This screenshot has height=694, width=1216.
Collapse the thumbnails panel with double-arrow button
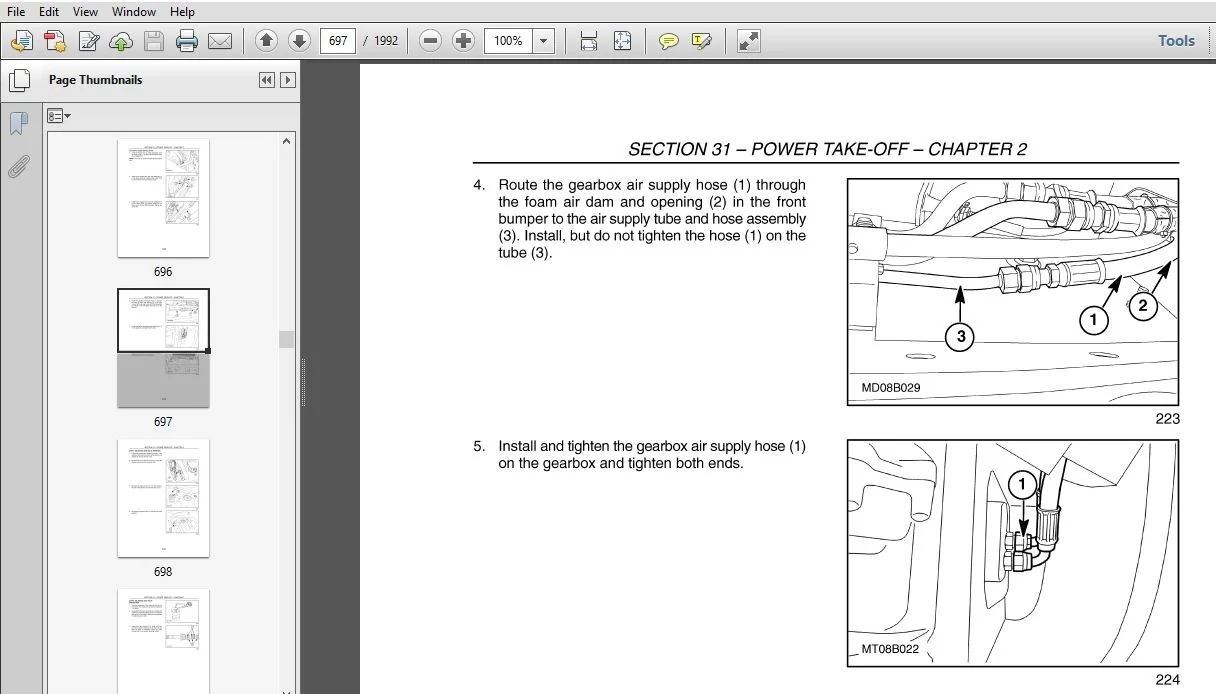pyautogui.click(x=267, y=80)
